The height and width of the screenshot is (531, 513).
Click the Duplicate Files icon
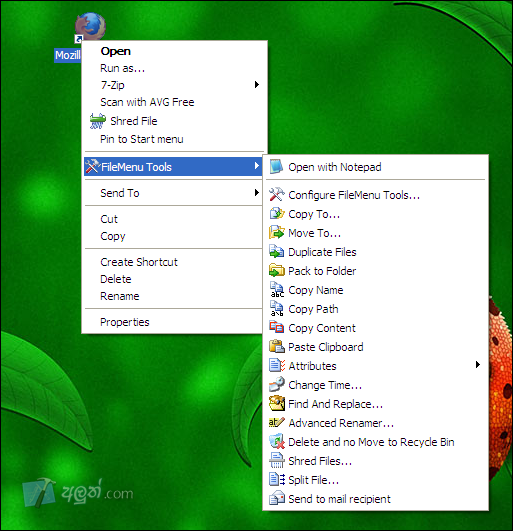tap(277, 252)
